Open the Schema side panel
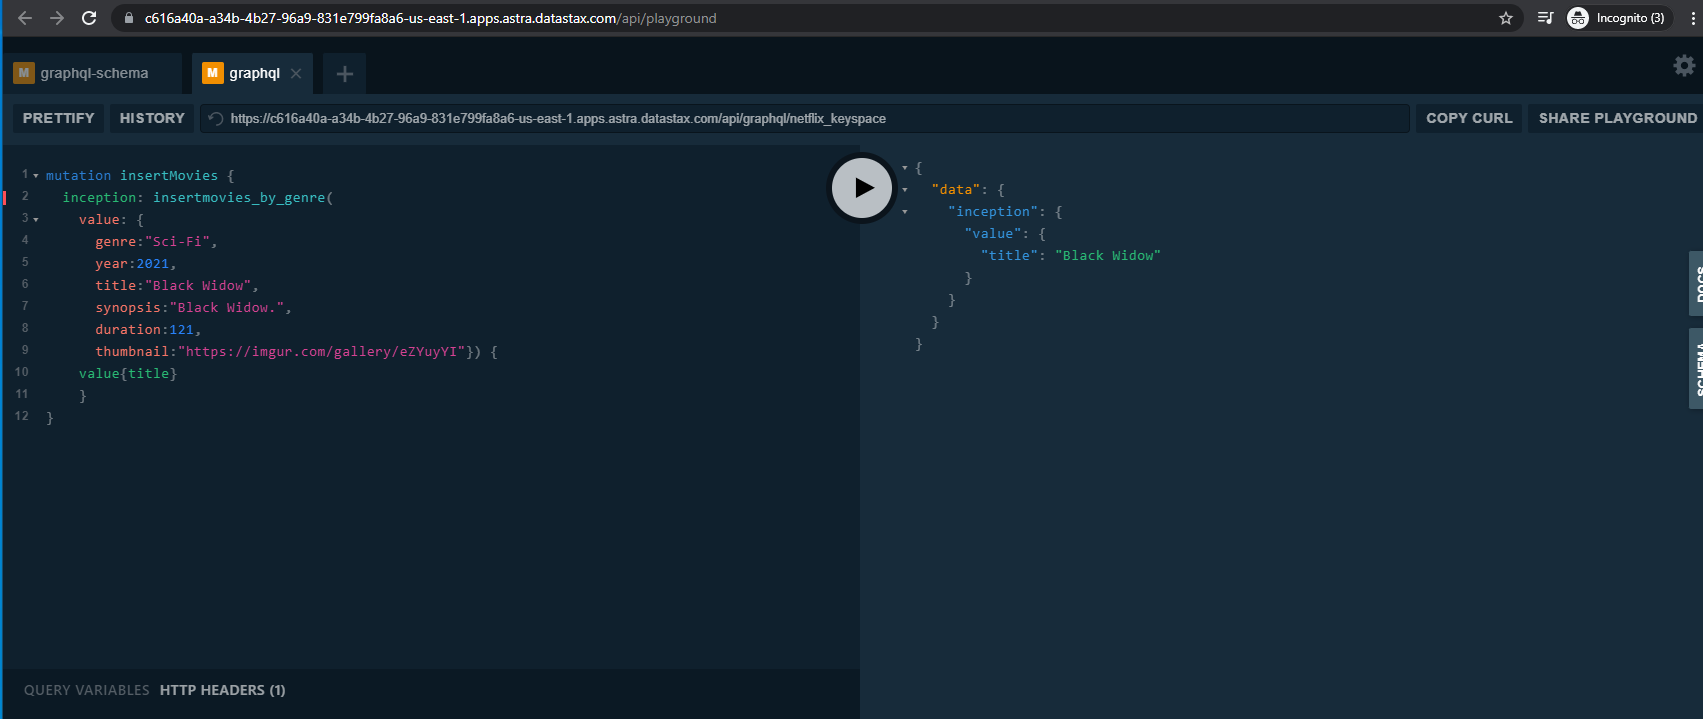The height and width of the screenshot is (719, 1703). tap(1696, 369)
